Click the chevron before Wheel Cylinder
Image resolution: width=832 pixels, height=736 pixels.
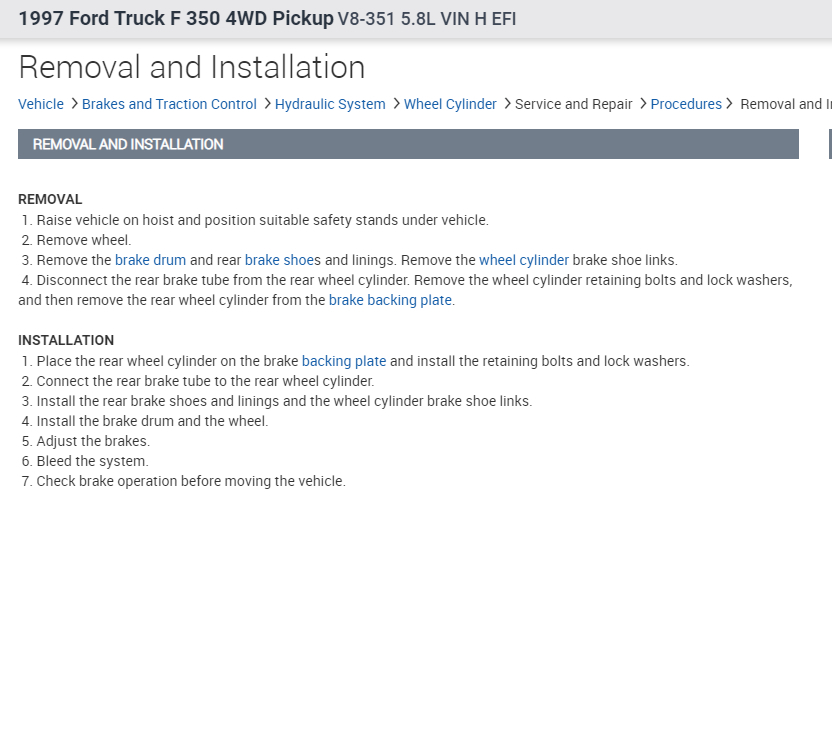(396, 104)
